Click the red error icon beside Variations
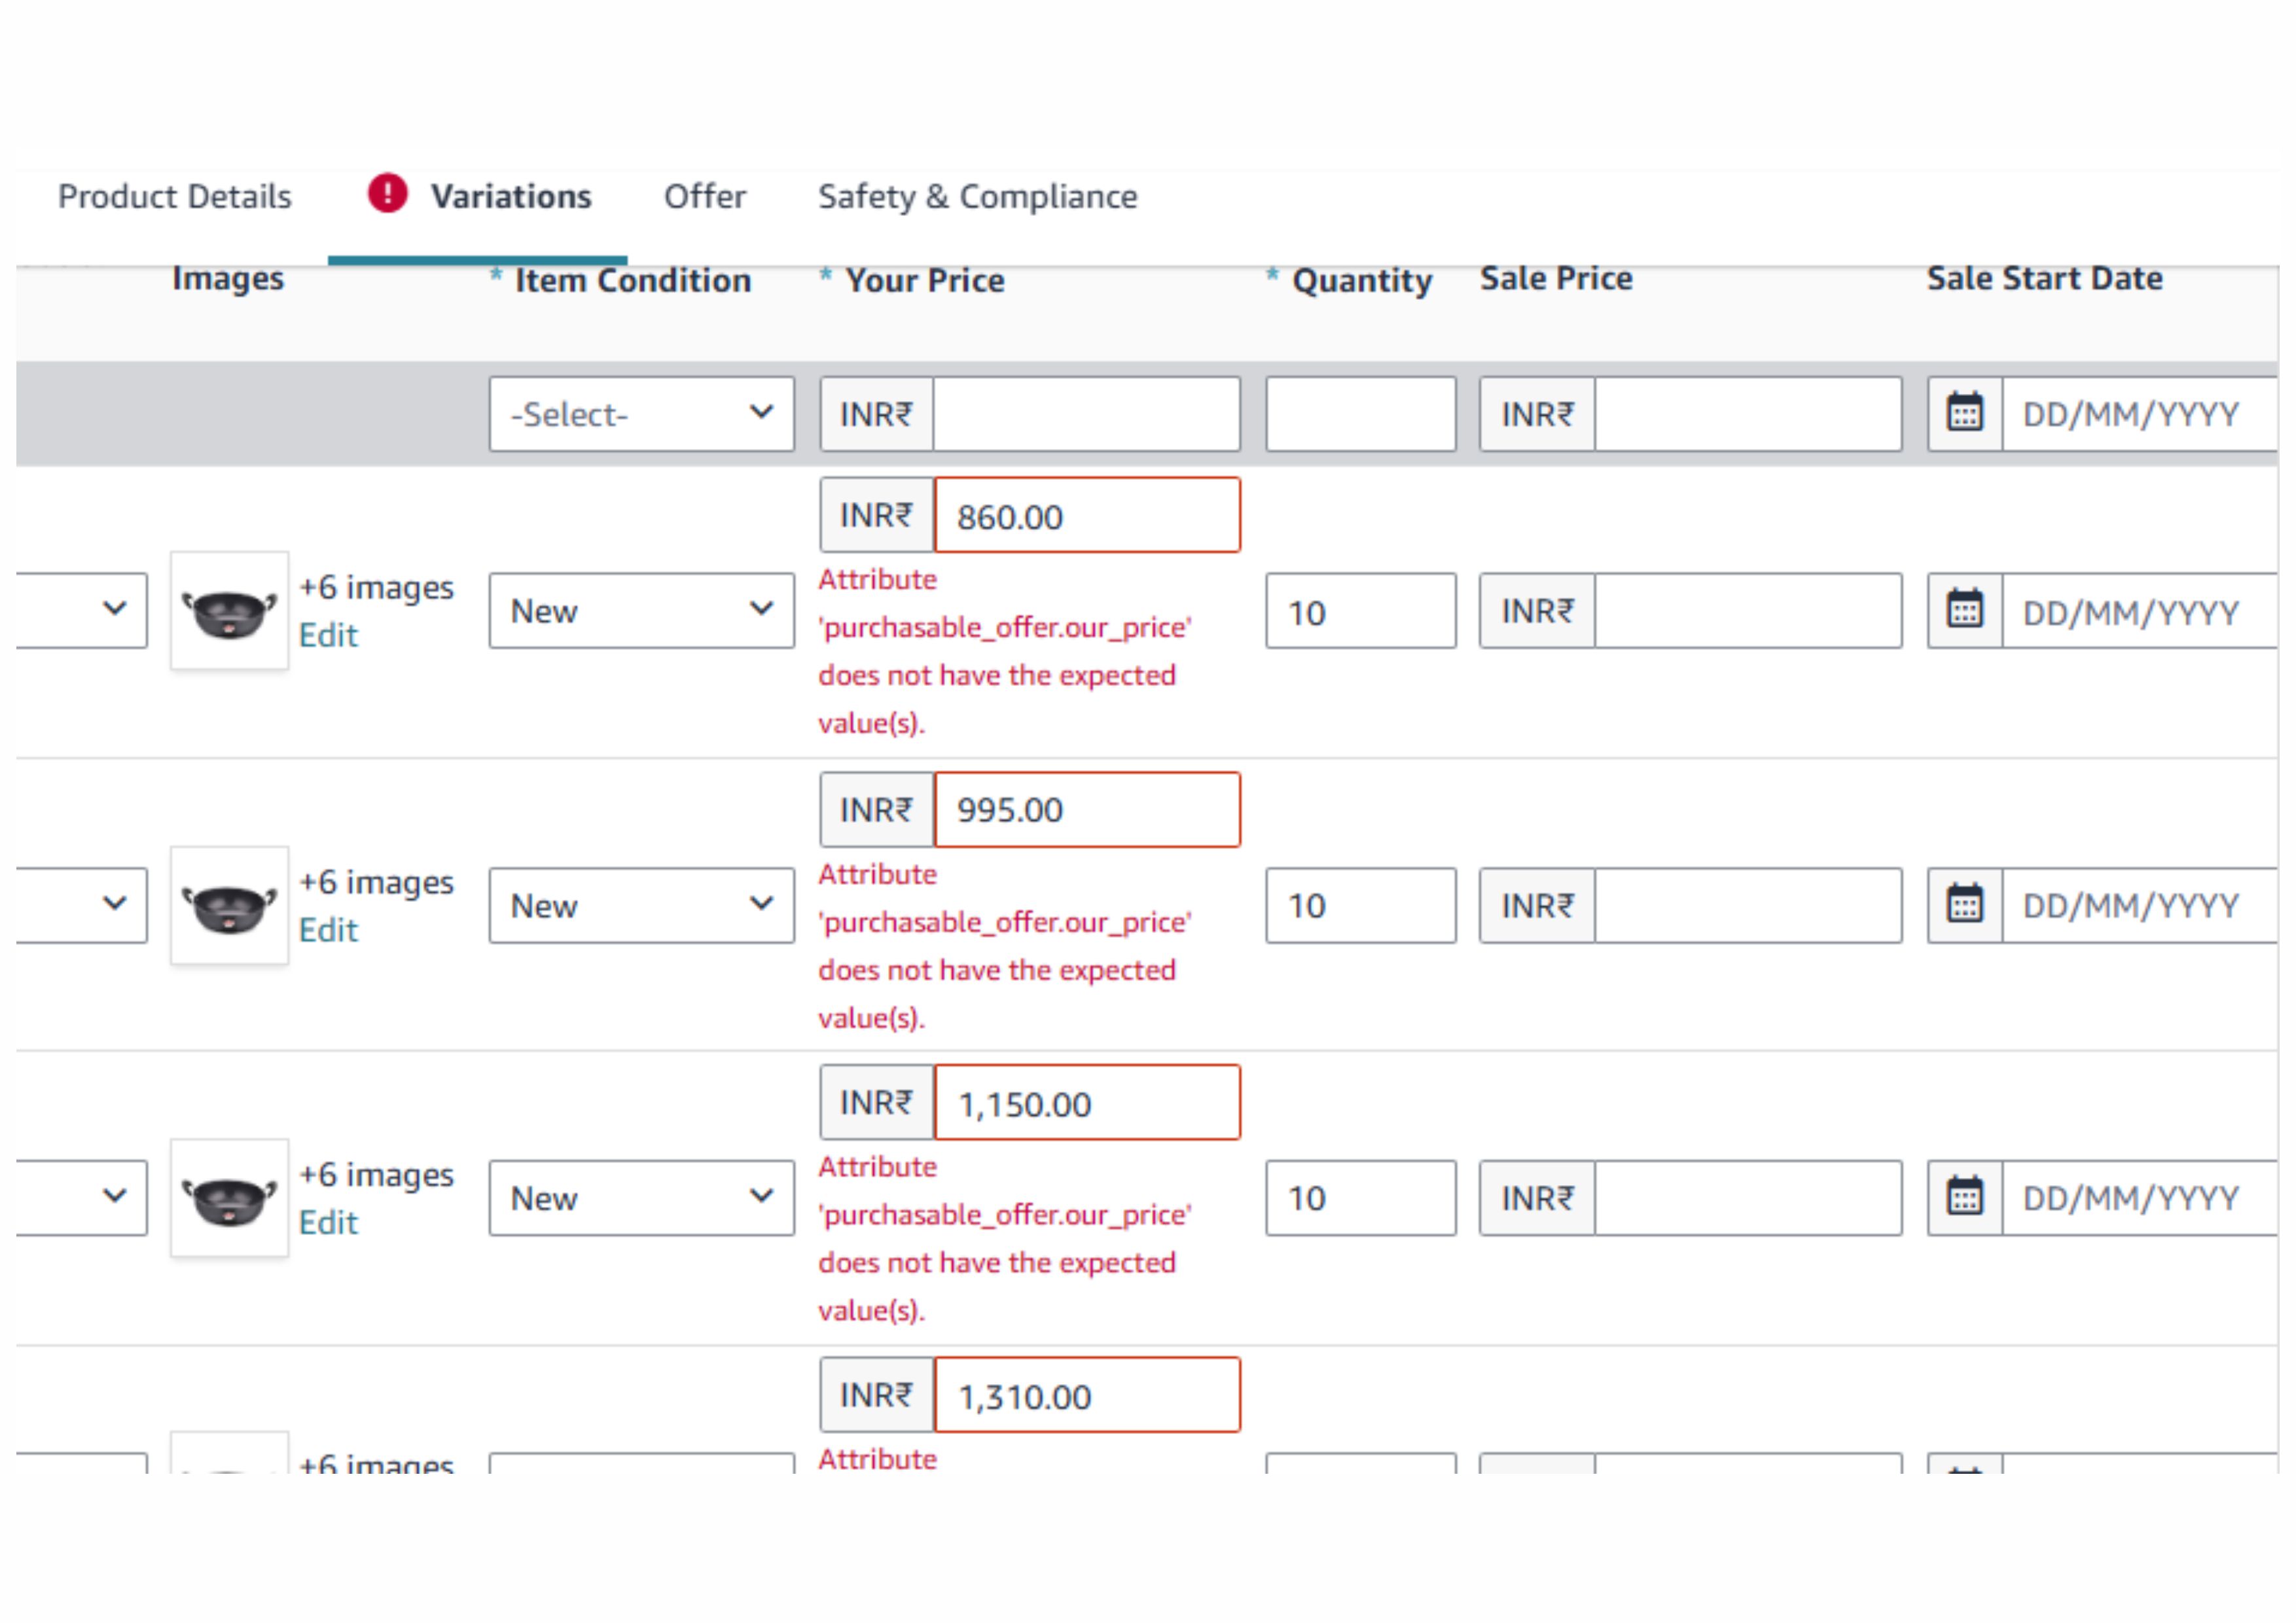The height and width of the screenshot is (1623, 2296). [x=388, y=193]
